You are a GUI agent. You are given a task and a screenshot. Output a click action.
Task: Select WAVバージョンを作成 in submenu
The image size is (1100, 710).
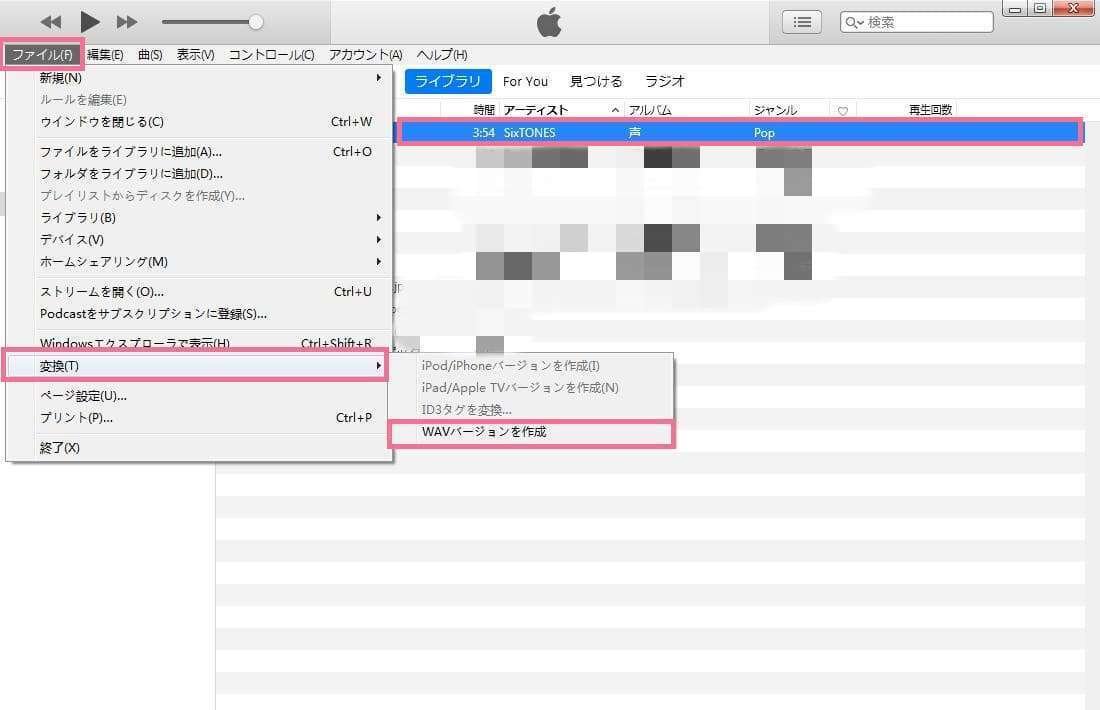click(532, 432)
